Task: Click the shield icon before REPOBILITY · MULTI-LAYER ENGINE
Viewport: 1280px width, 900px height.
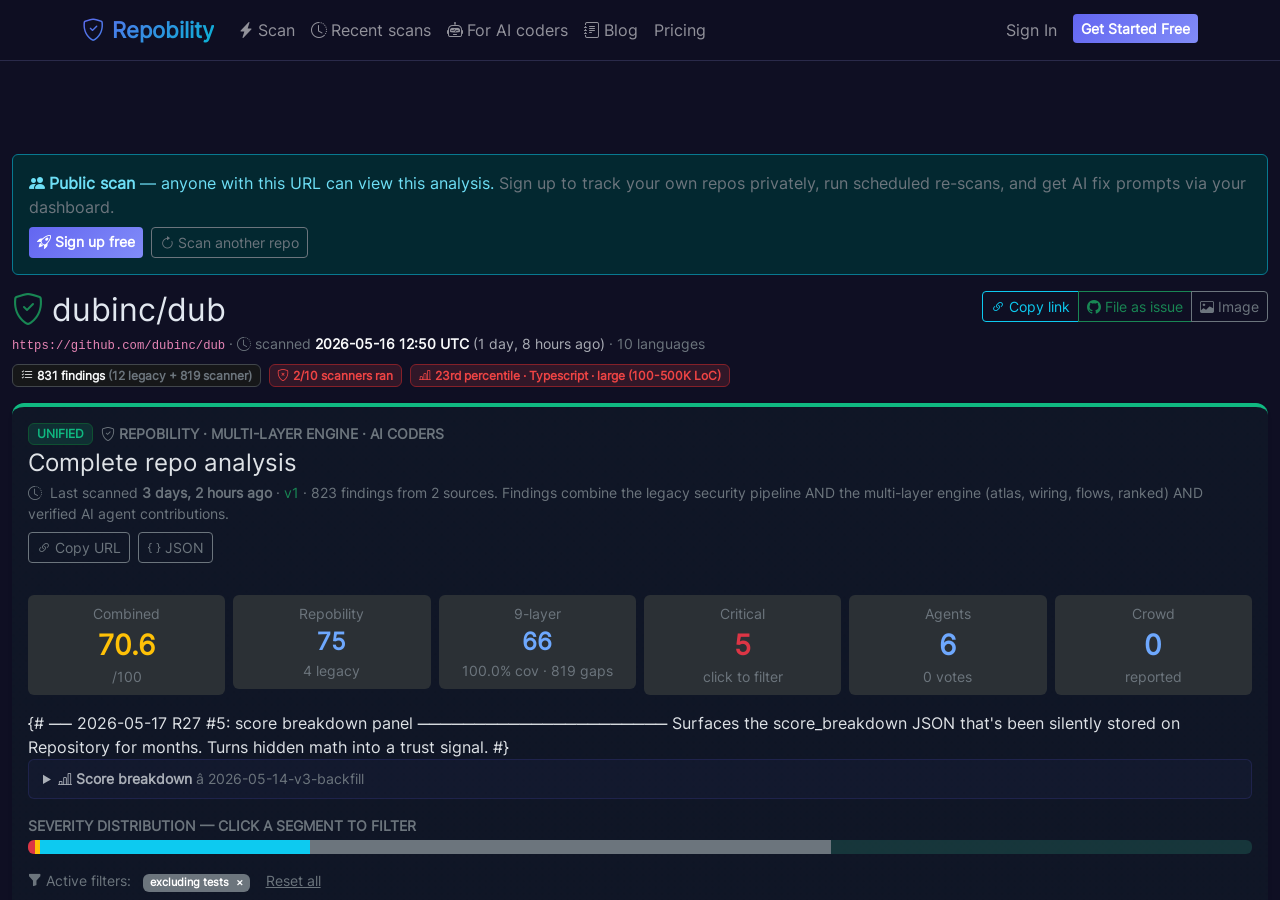Action: 108,434
